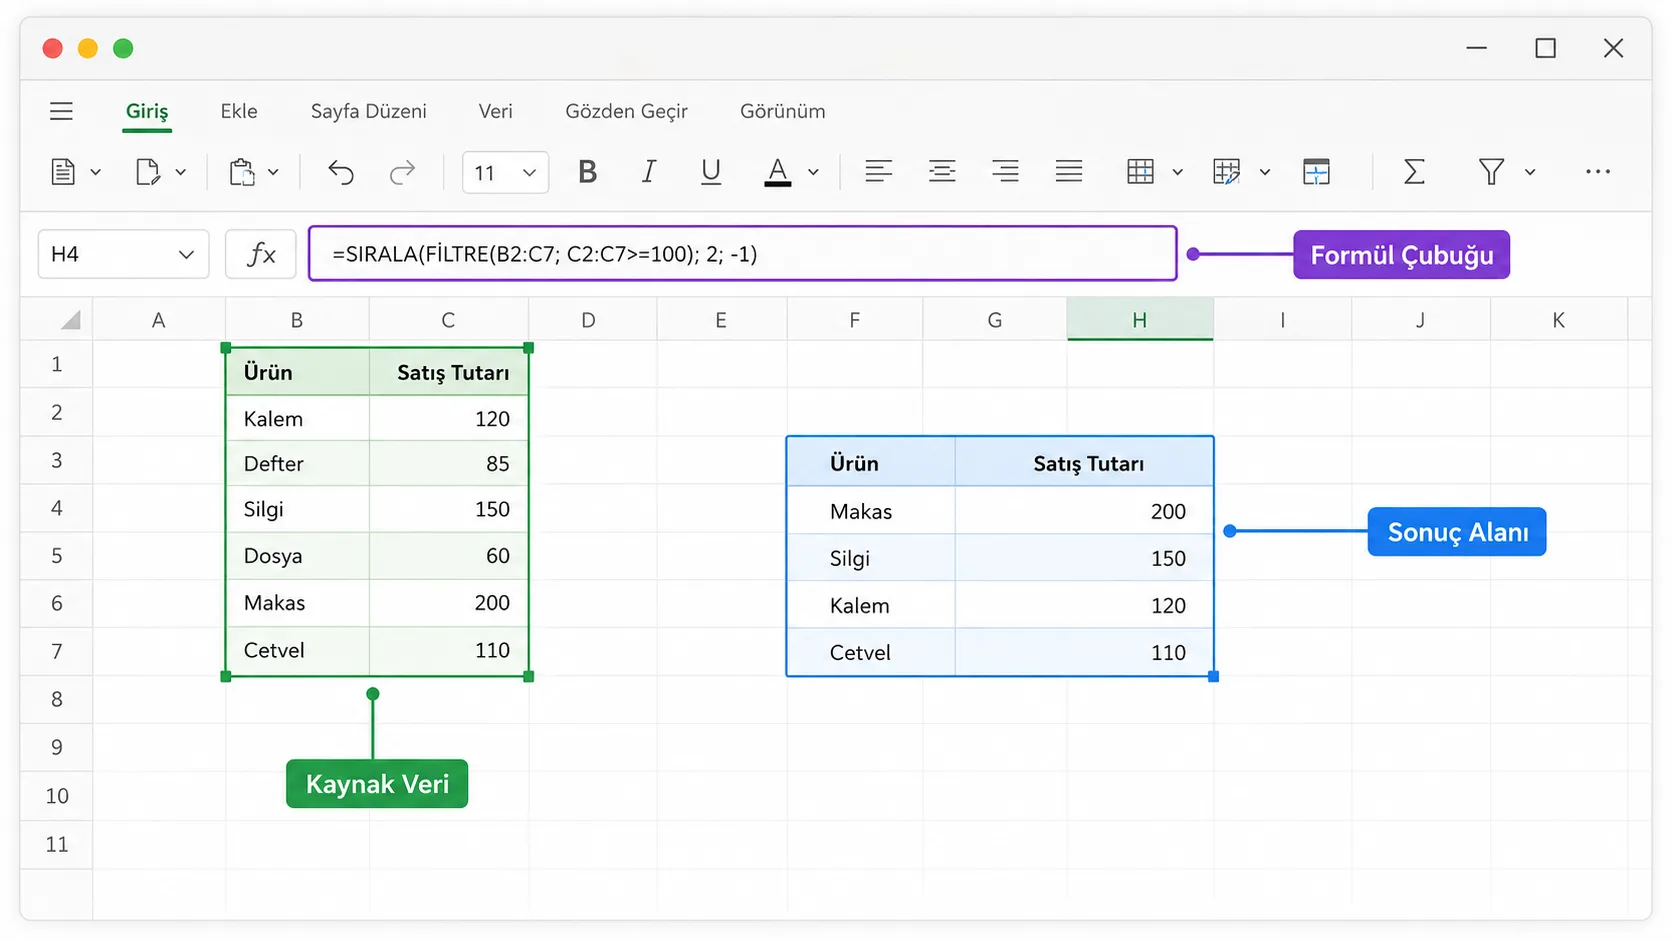Align text to the left
This screenshot has height=941, width=1672.
point(878,171)
